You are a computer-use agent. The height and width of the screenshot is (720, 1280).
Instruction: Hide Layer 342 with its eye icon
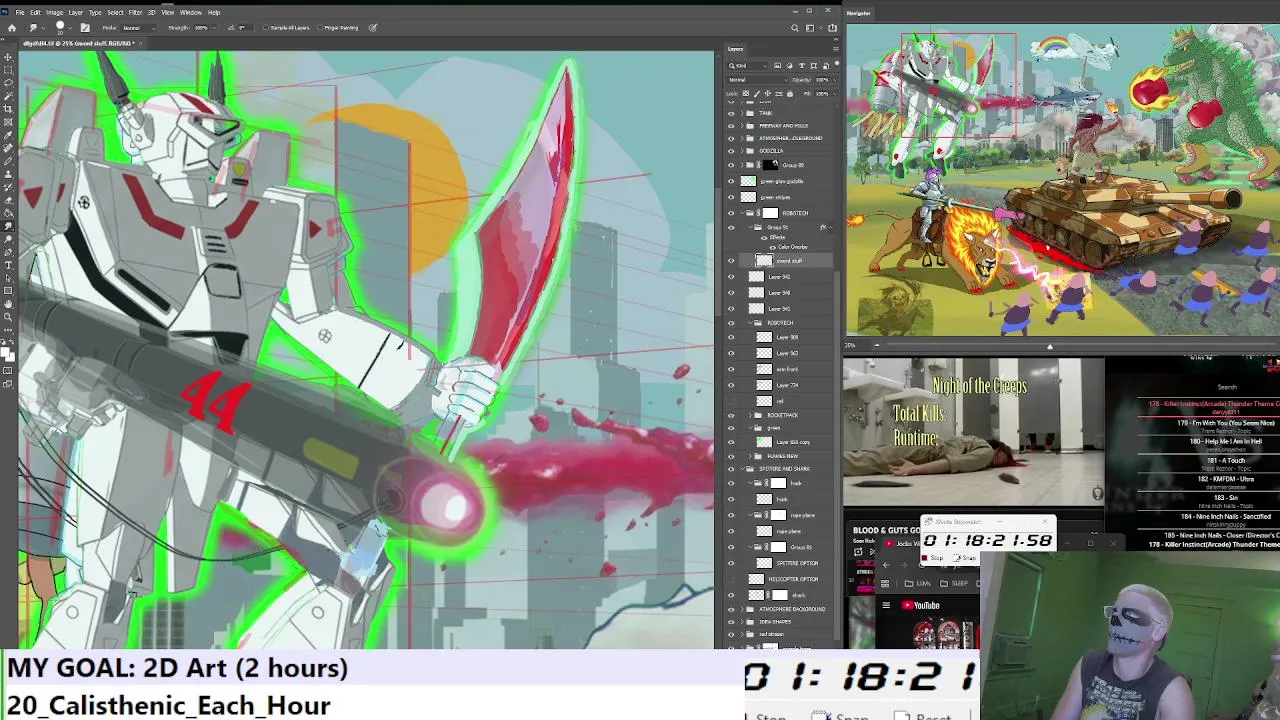[x=731, y=277]
